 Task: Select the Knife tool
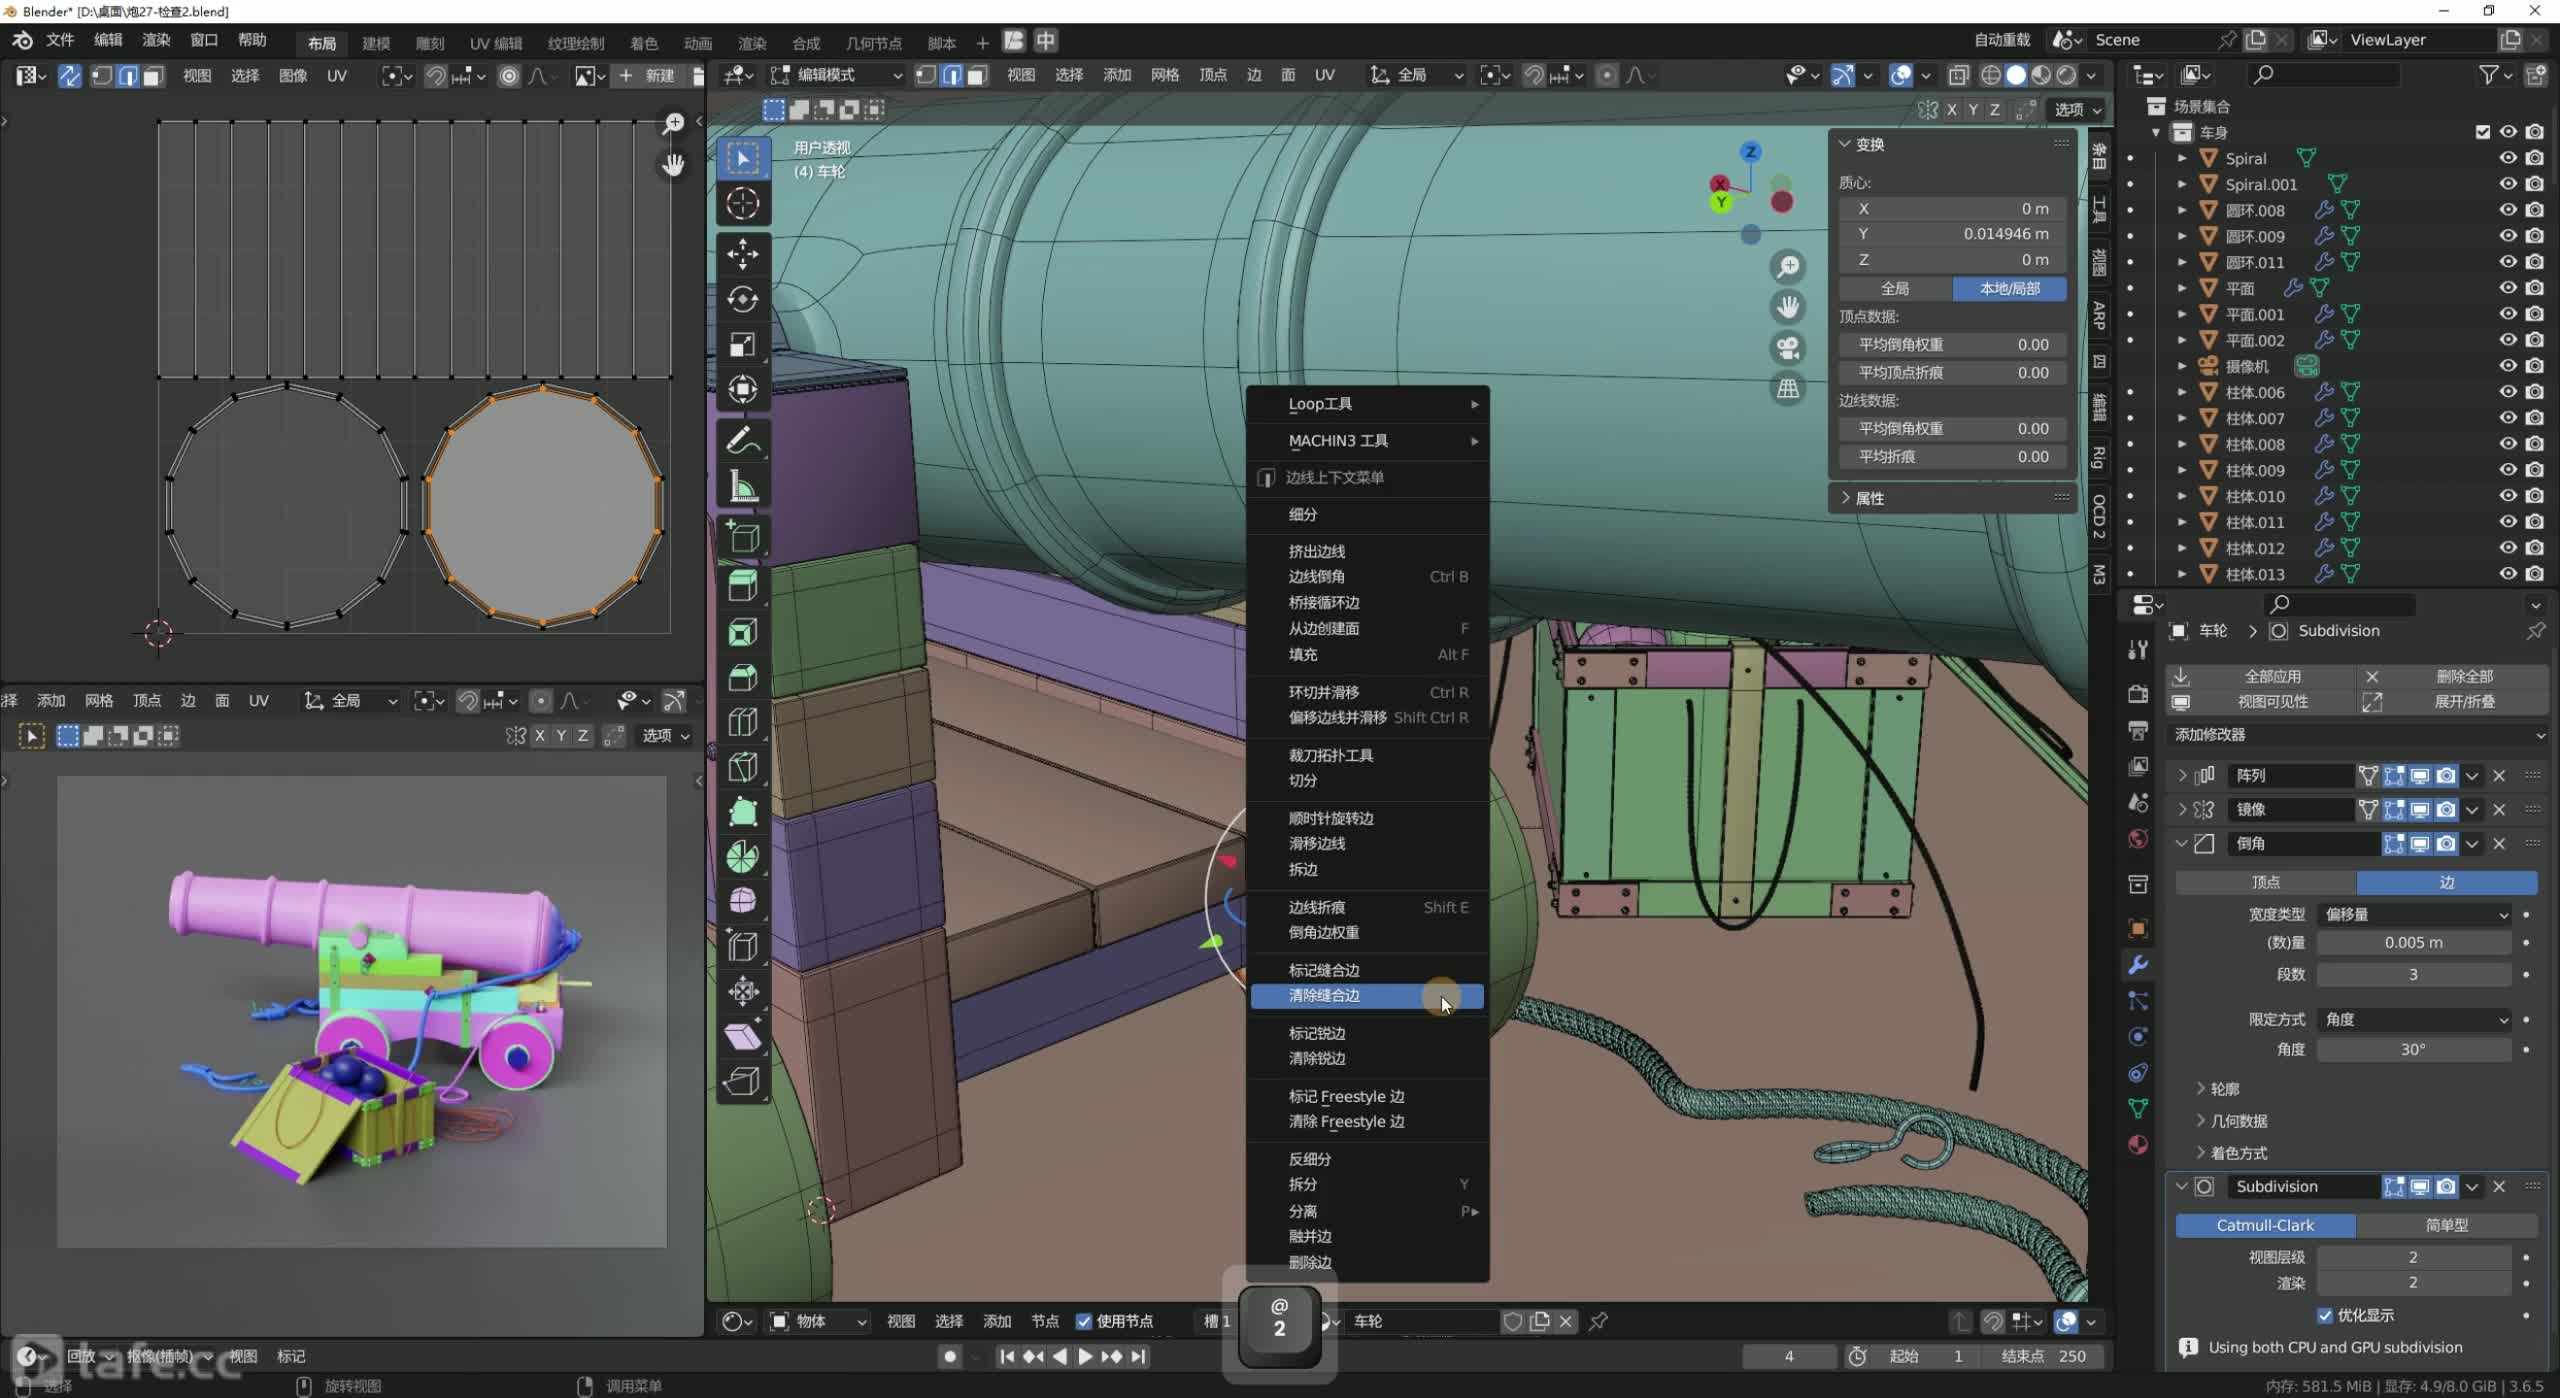[742, 767]
